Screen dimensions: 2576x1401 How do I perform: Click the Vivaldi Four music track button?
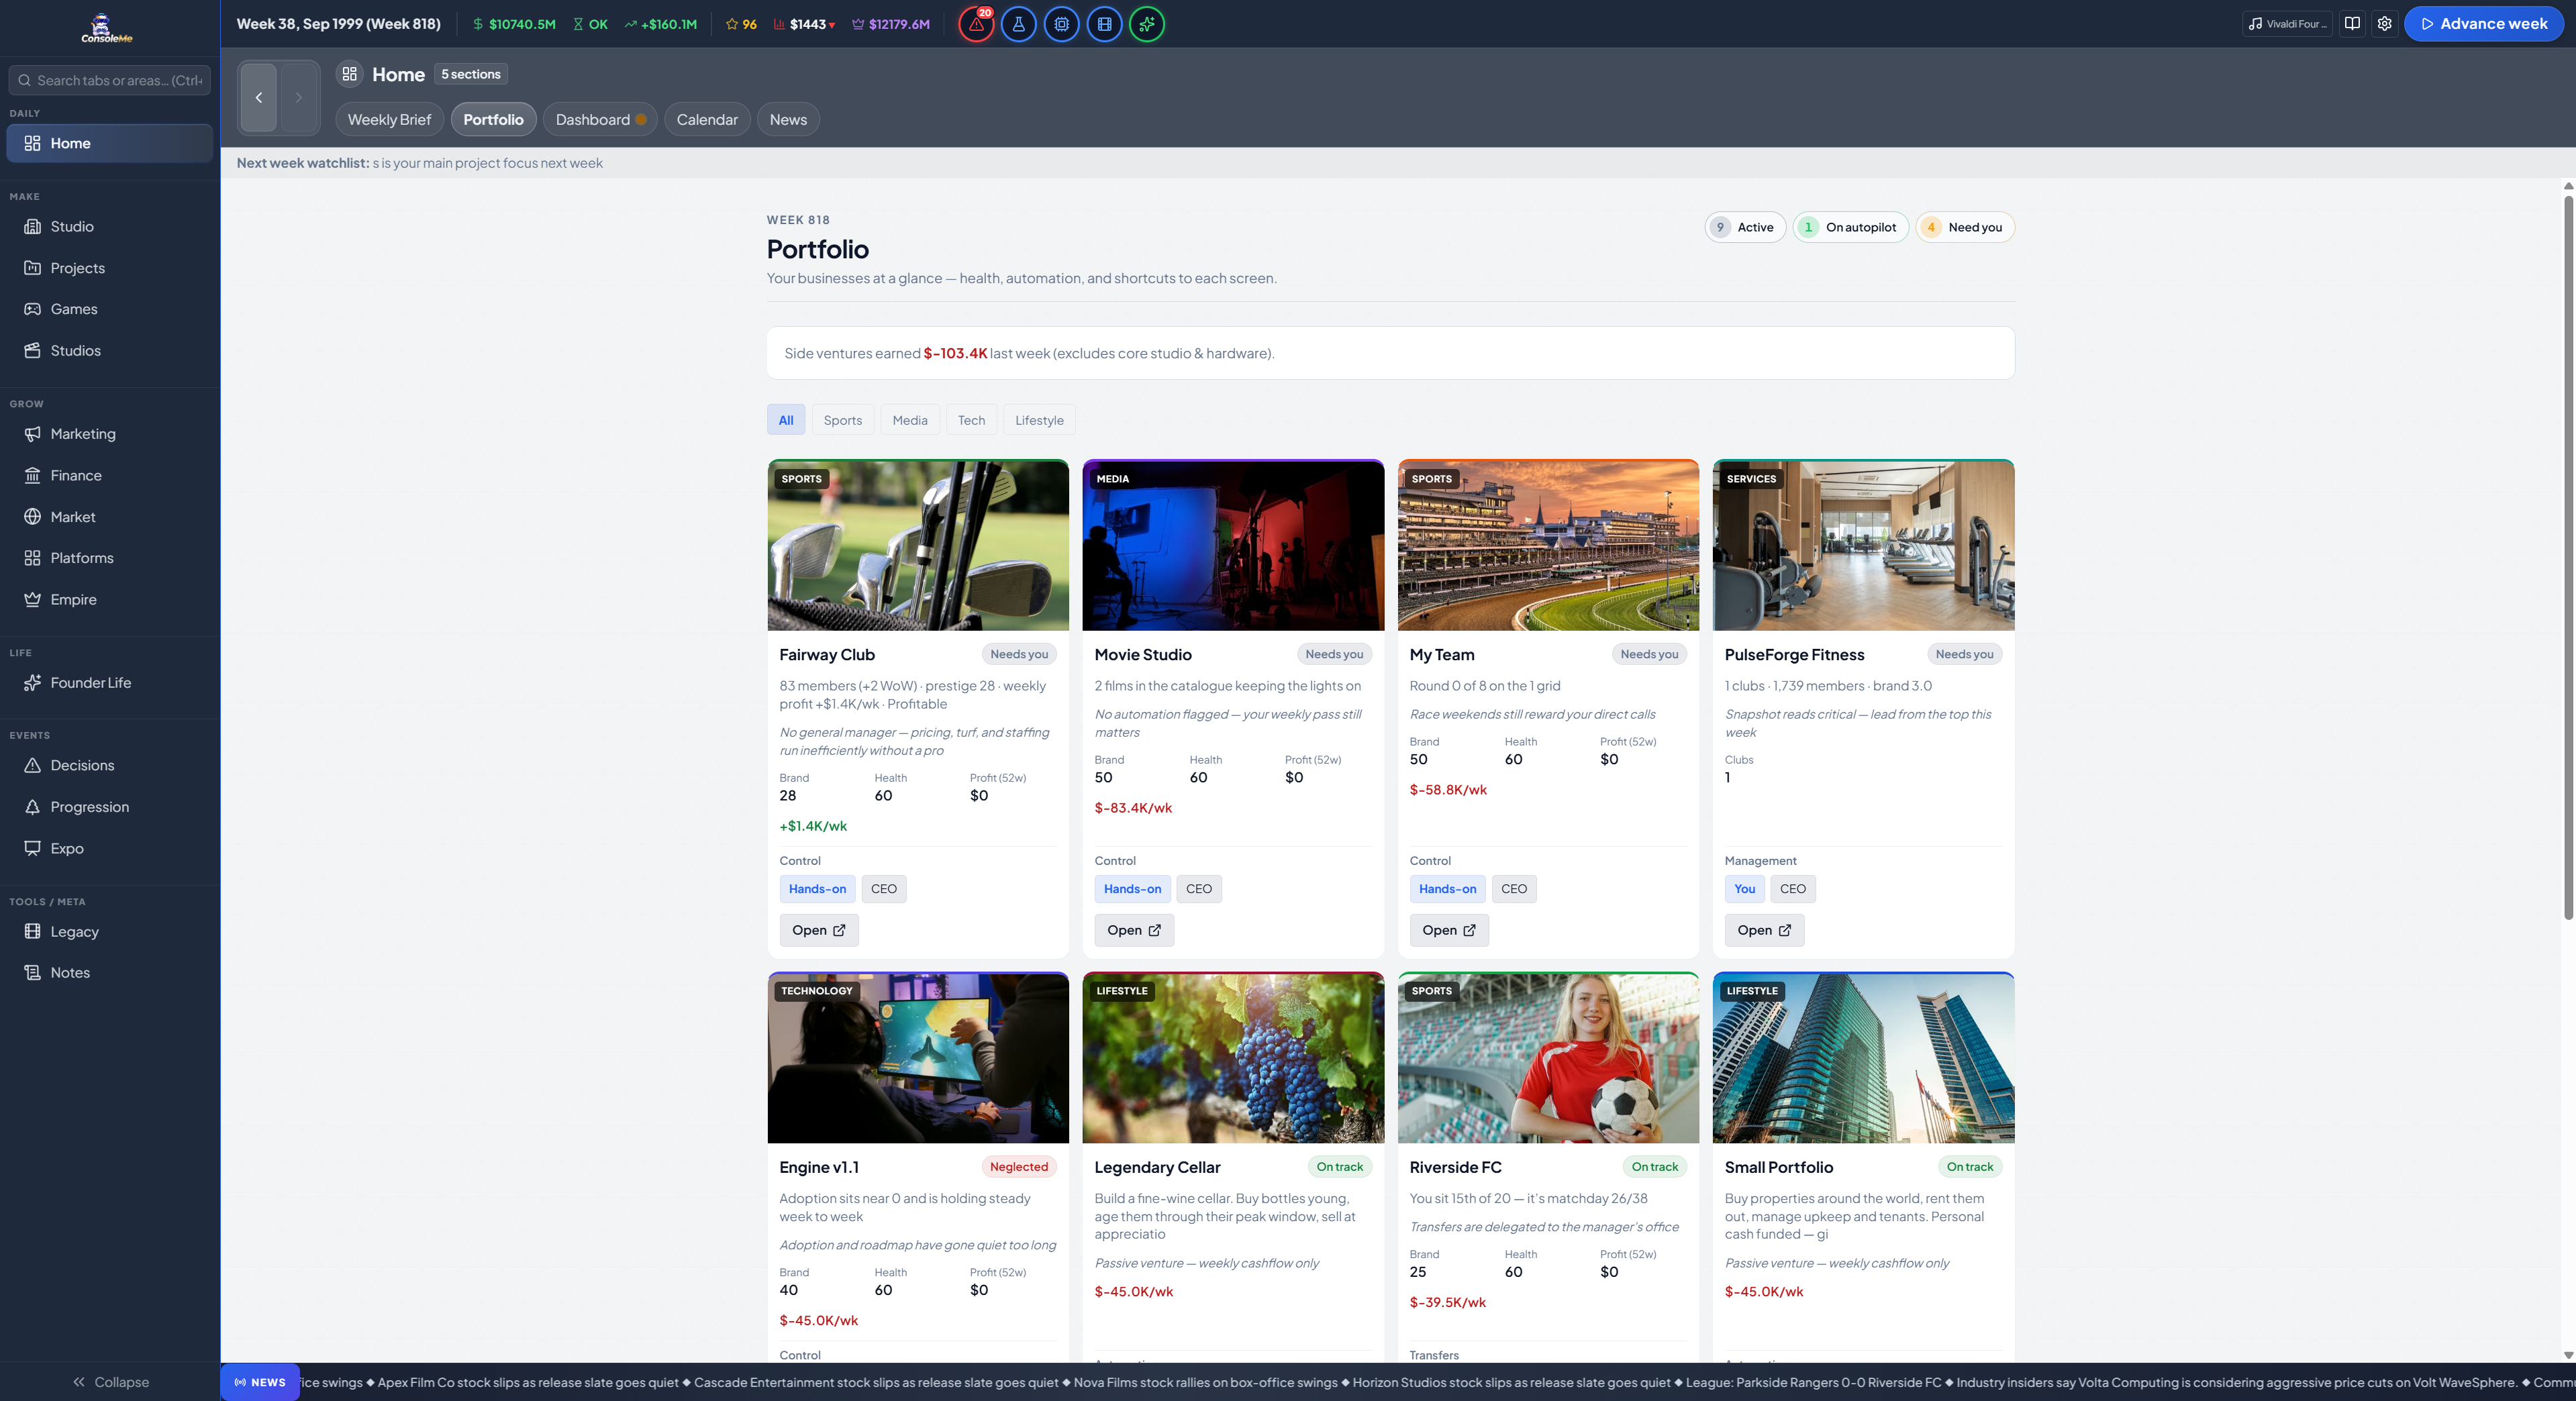click(2287, 24)
